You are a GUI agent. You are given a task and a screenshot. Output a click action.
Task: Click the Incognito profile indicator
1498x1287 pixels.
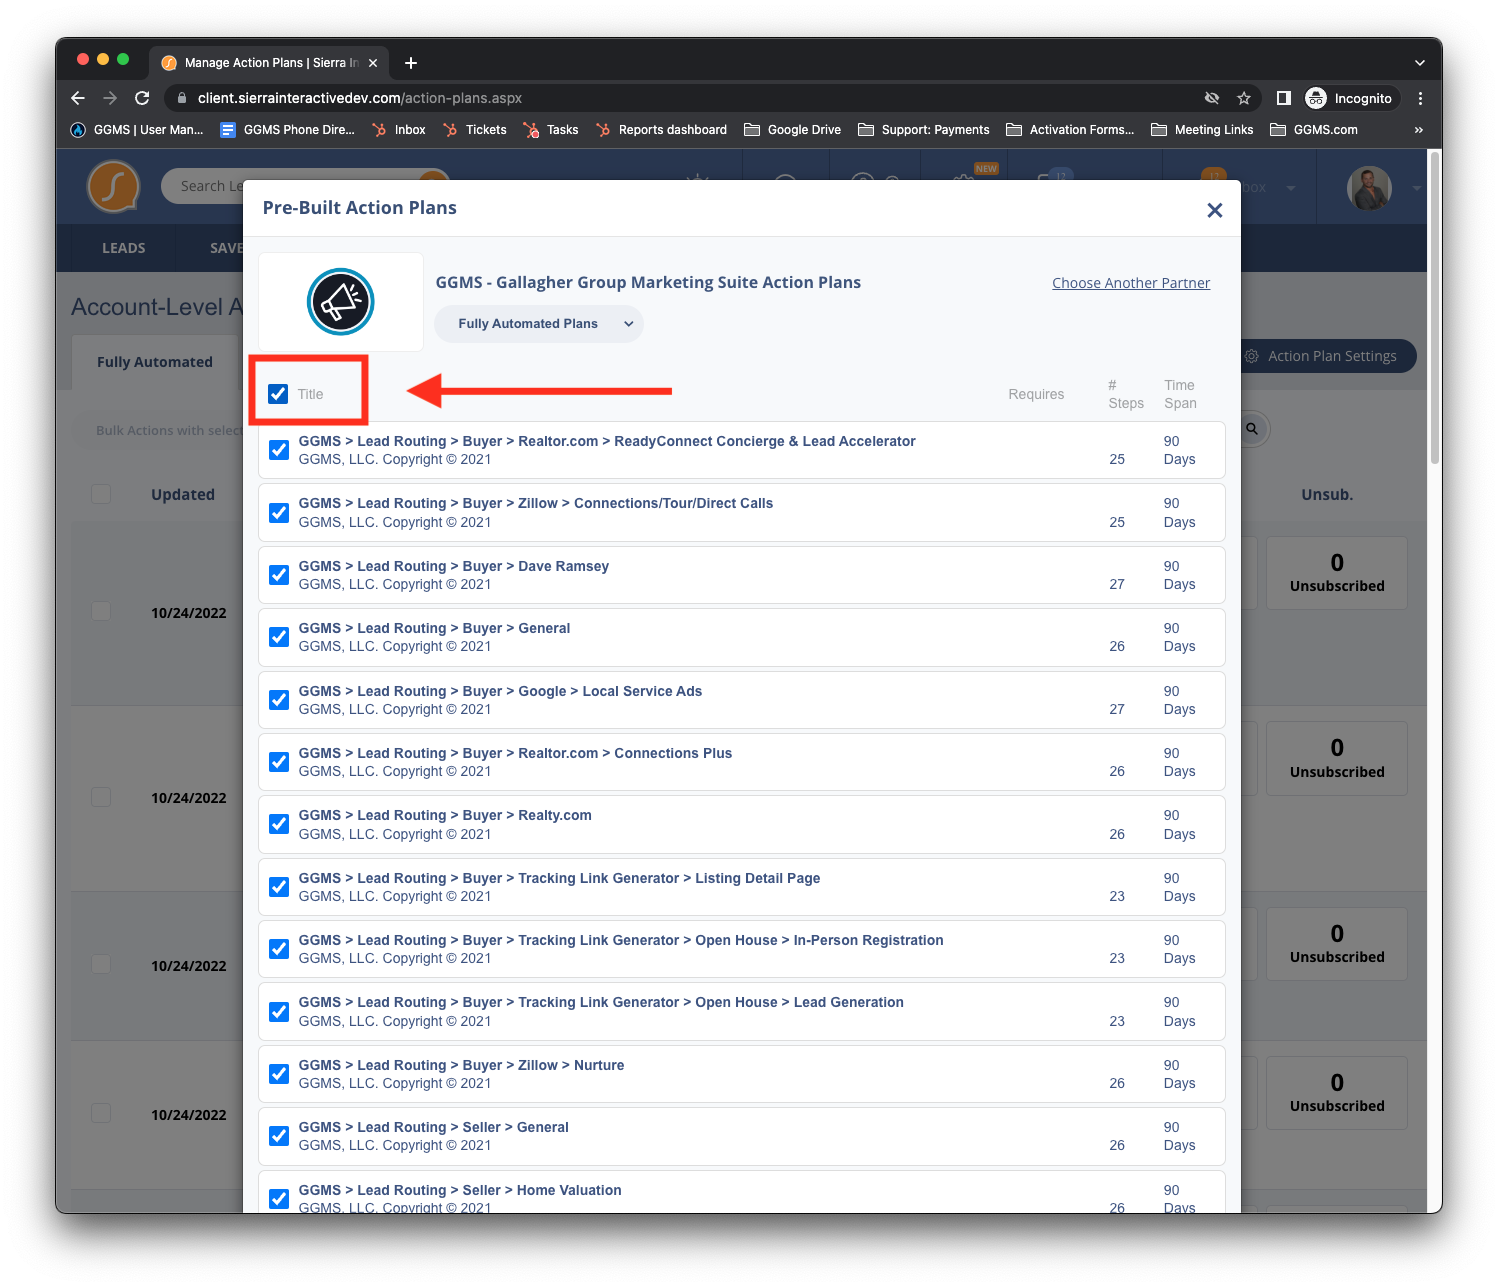[1350, 98]
